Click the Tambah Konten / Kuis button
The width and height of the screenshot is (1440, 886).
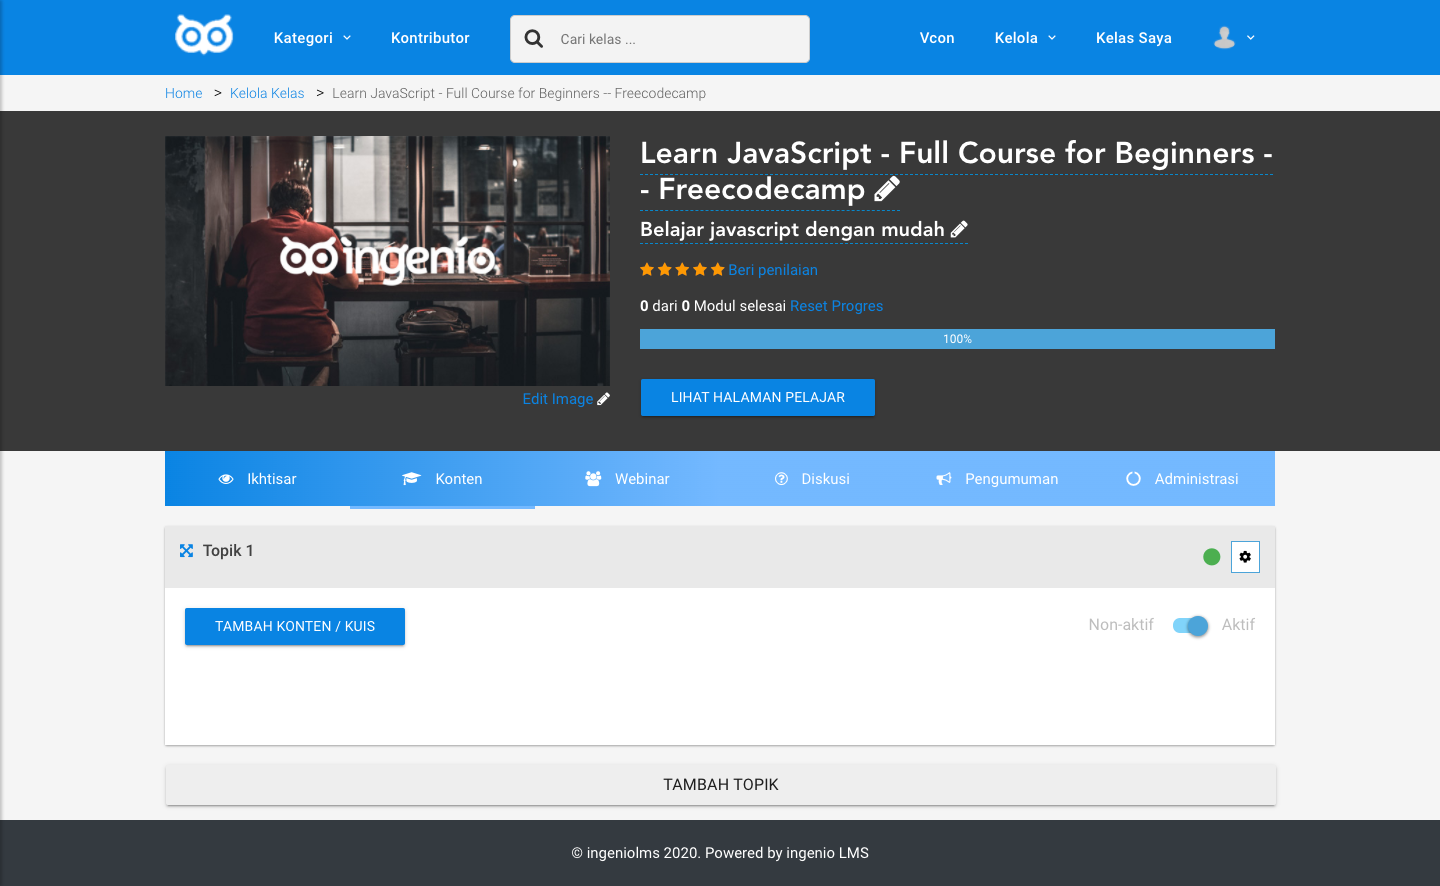295,626
